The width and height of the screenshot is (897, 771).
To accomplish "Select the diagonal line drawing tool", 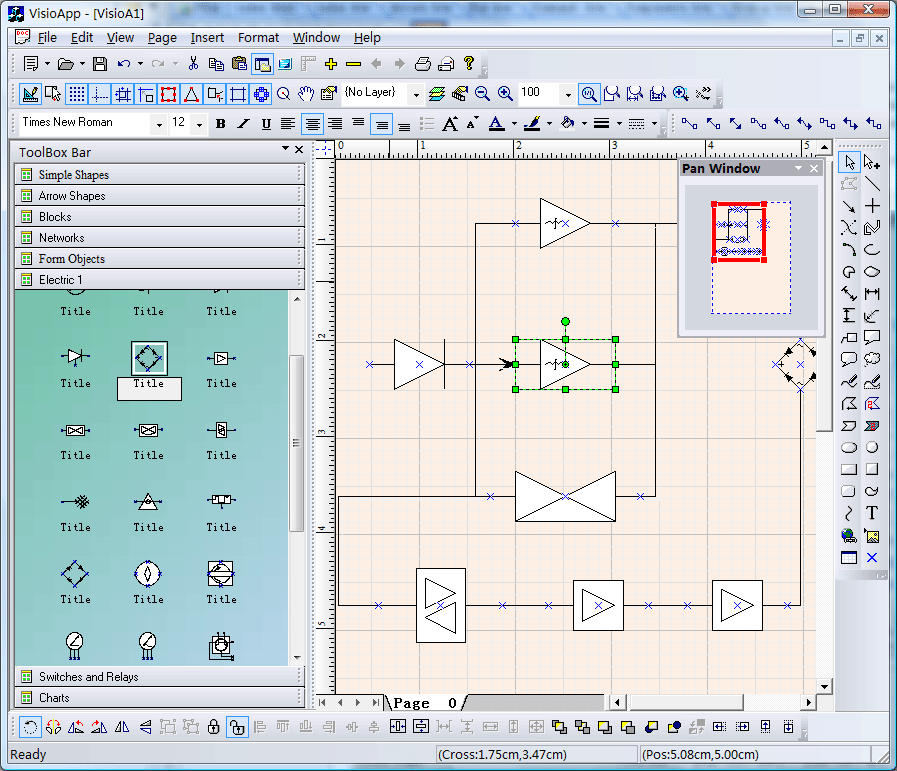I will [x=872, y=184].
